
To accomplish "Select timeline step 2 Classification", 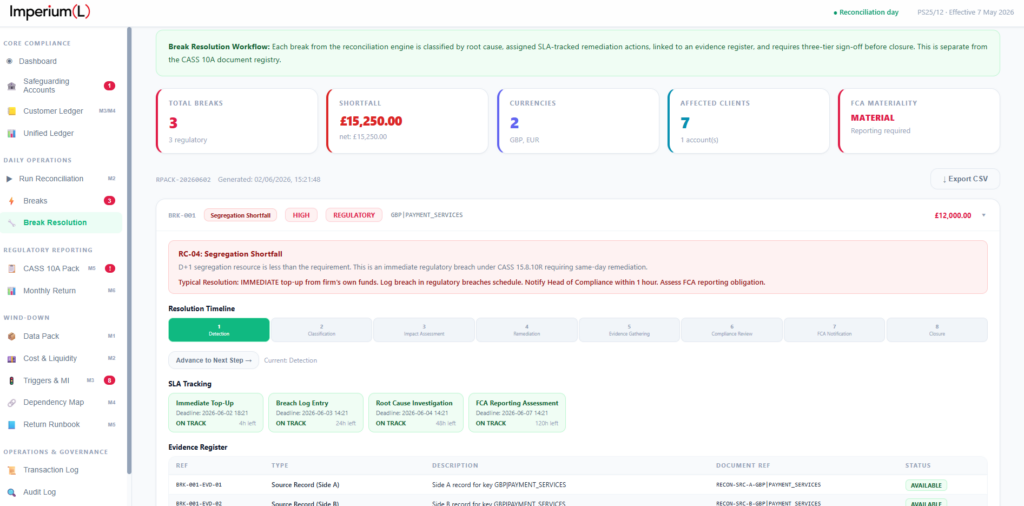I will (x=321, y=330).
